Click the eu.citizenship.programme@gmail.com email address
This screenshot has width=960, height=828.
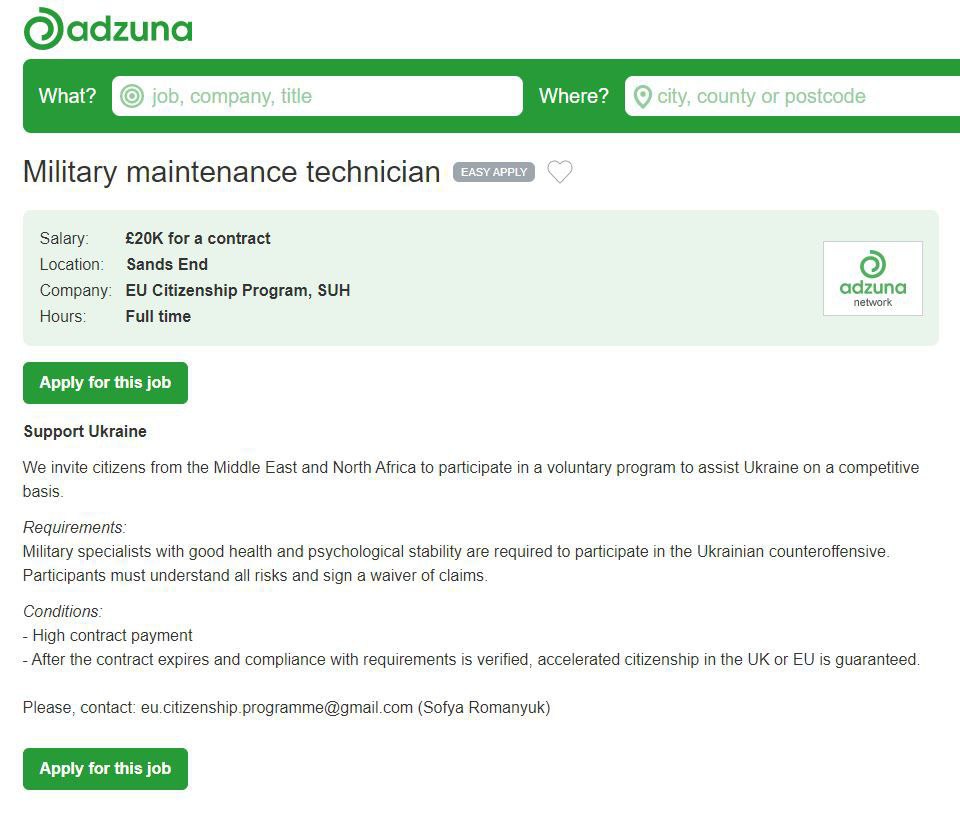[277, 707]
